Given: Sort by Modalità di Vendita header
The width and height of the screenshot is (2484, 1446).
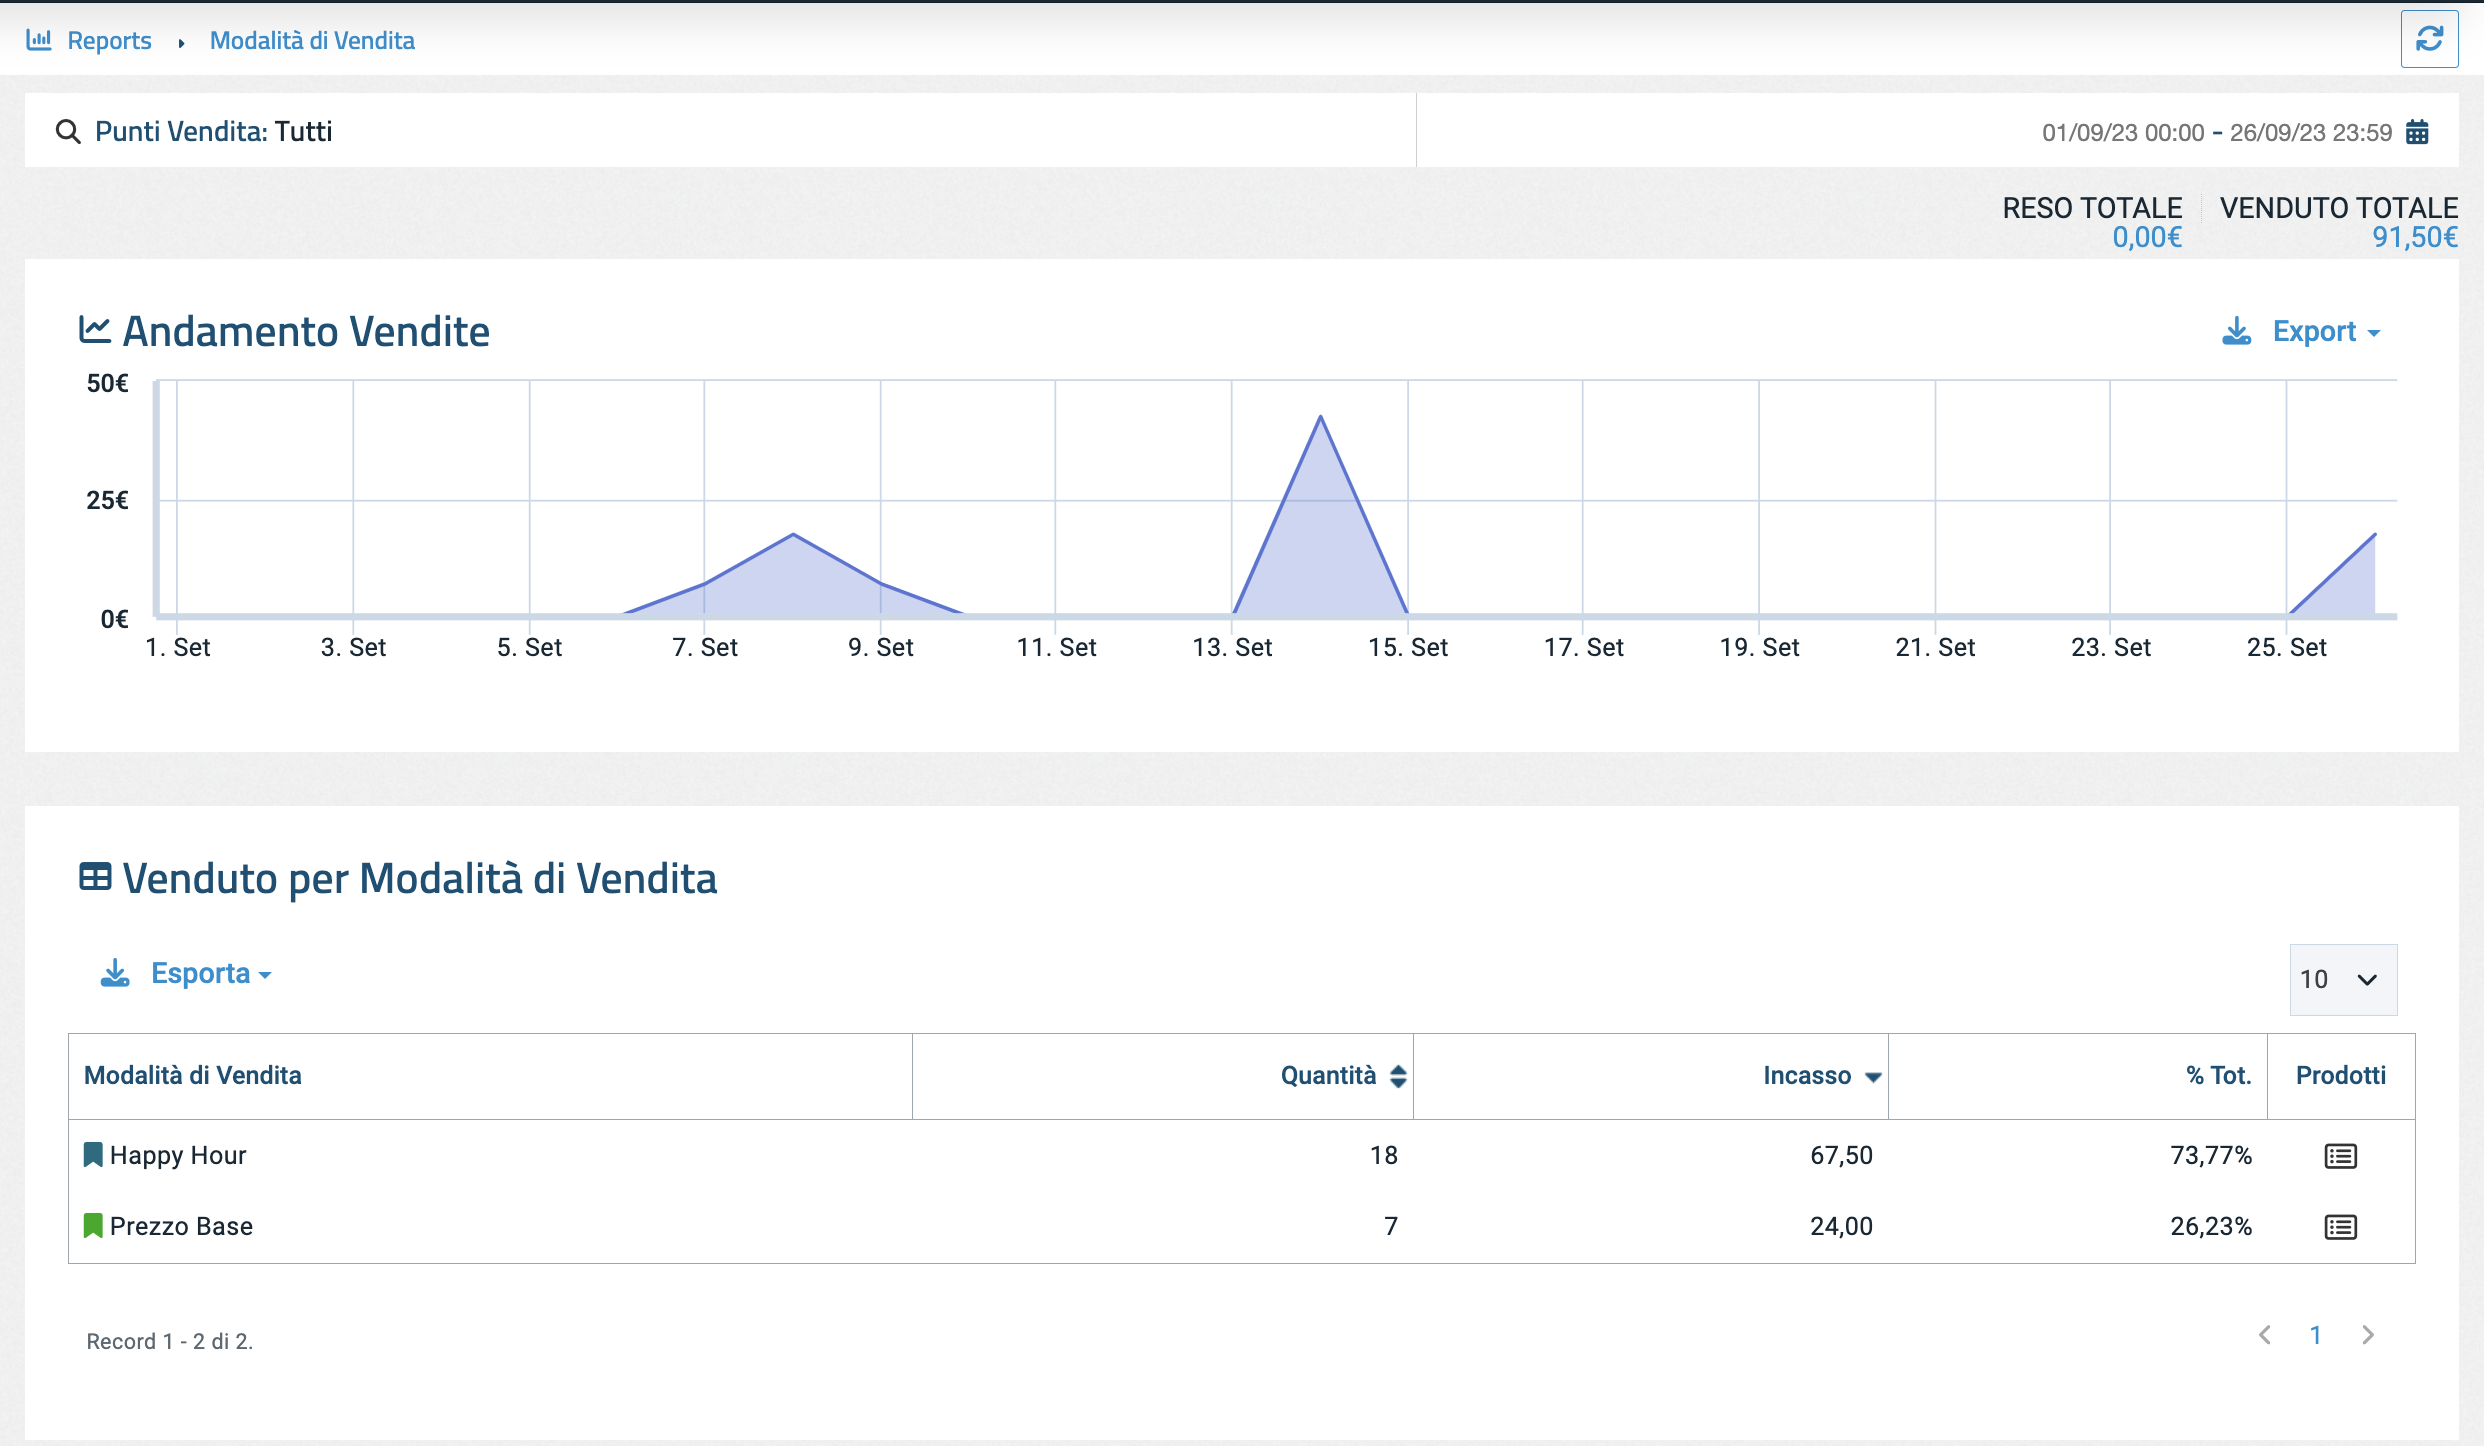Looking at the screenshot, I should pos(193,1076).
